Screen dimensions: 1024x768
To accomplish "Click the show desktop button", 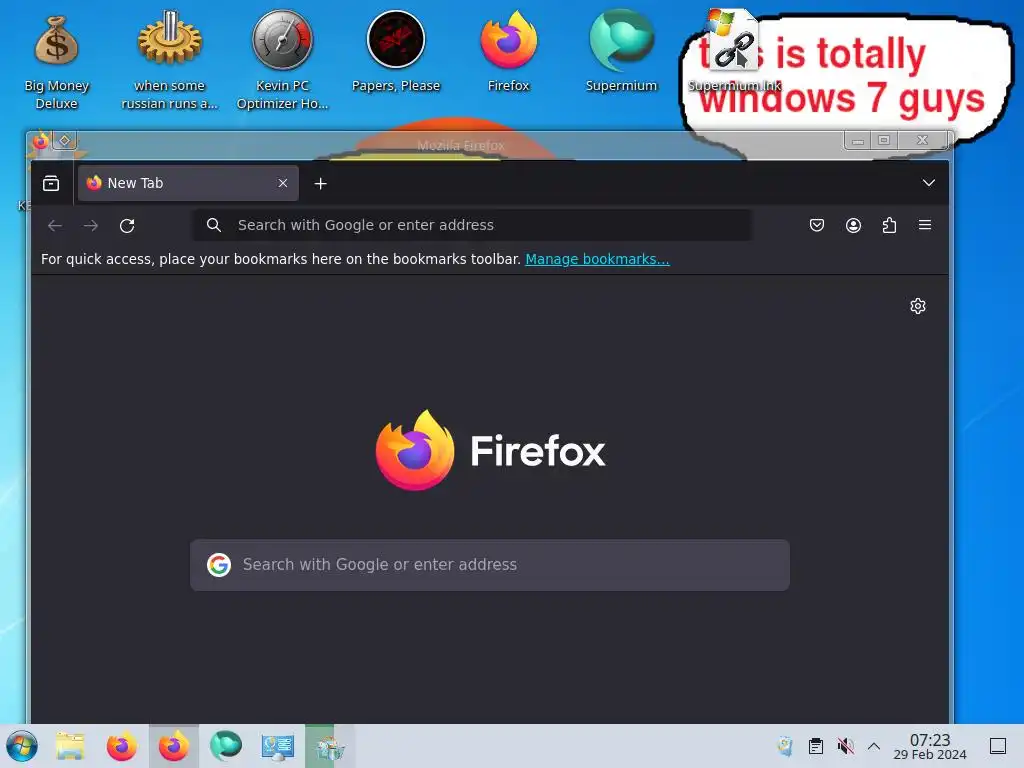I will [x=998, y=746].
